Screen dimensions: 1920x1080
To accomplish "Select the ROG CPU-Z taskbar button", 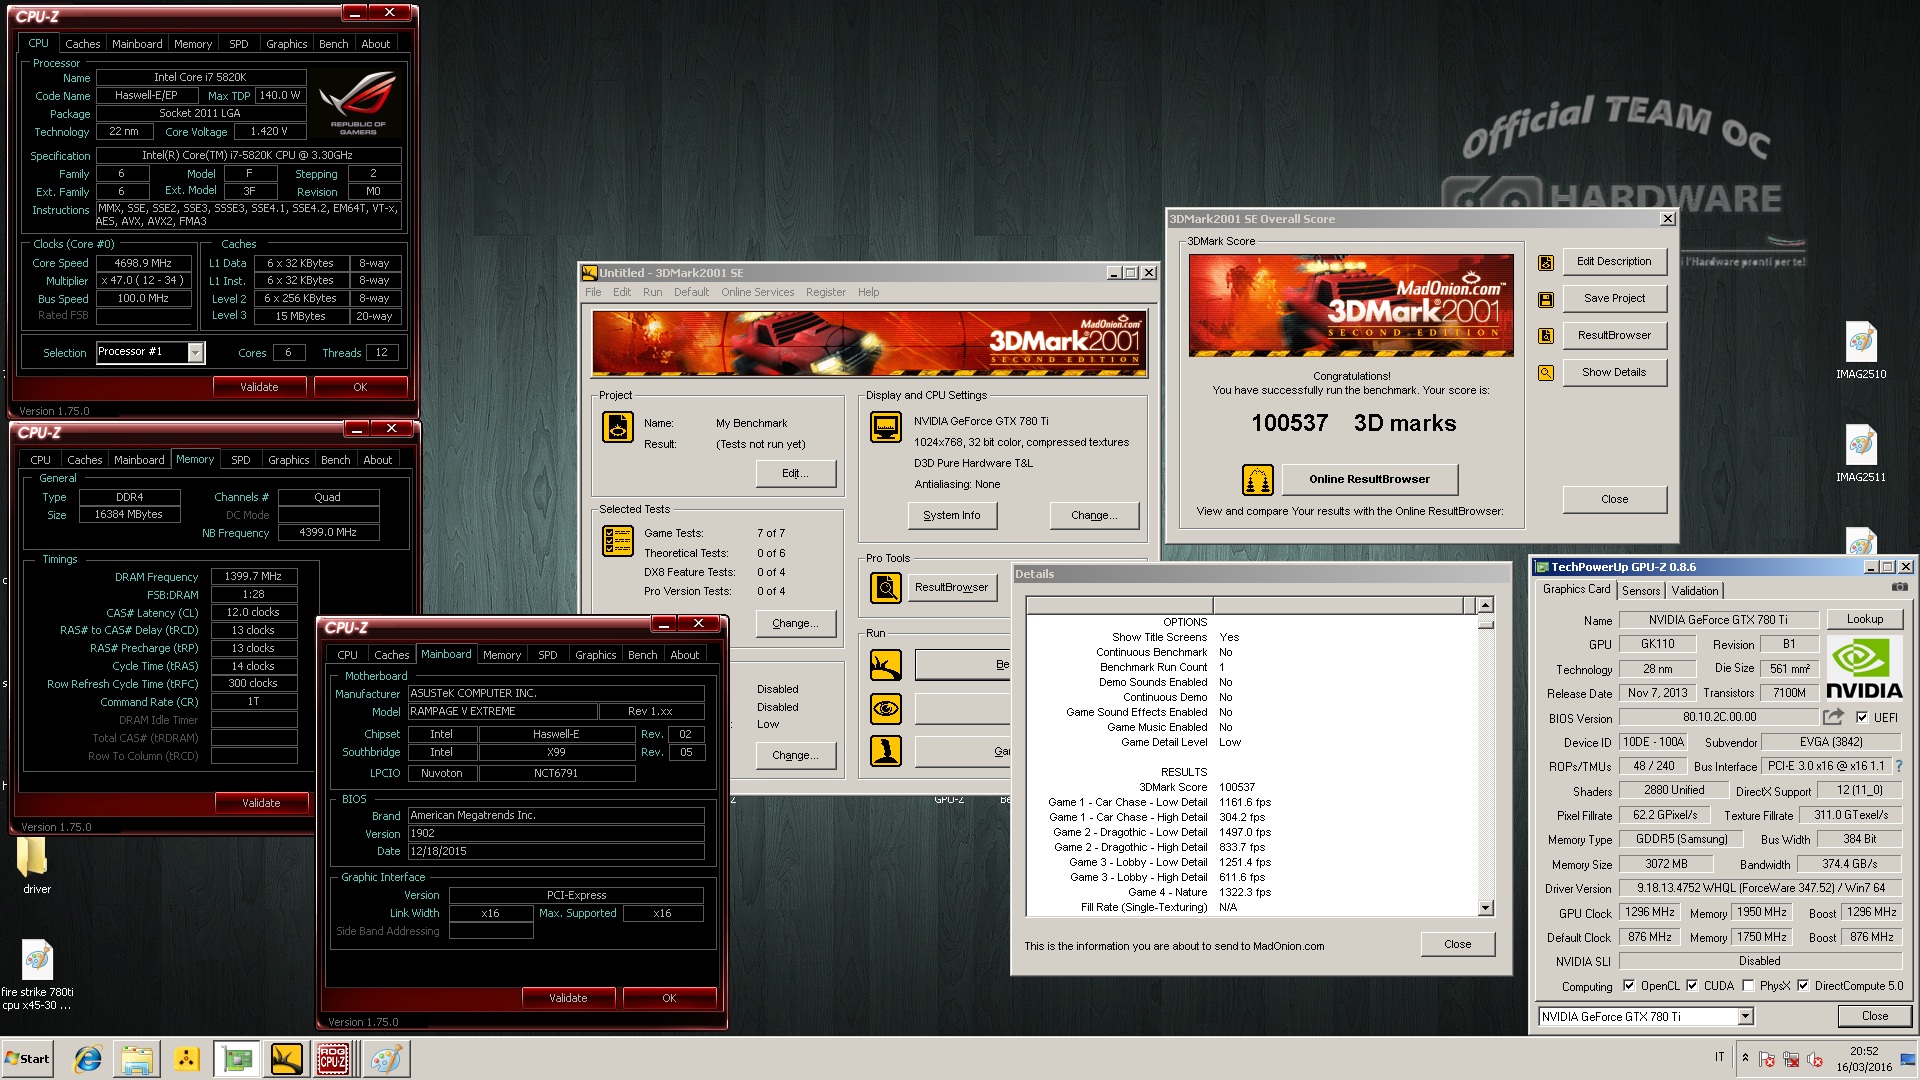I will pyautogui.click(x=333, y=1059).
